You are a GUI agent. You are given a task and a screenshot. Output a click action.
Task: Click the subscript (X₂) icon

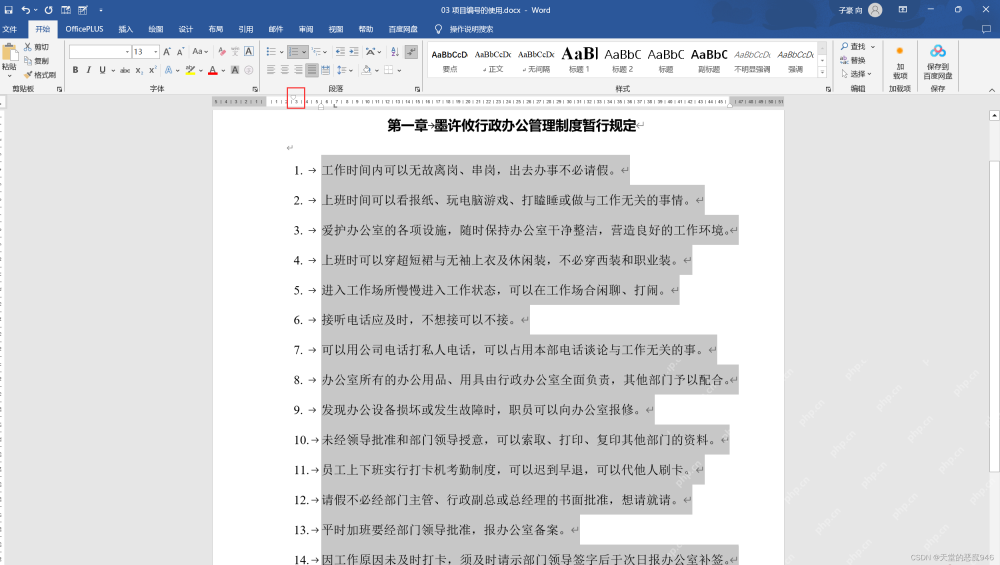pyautogui.click(x=139, y=70)
